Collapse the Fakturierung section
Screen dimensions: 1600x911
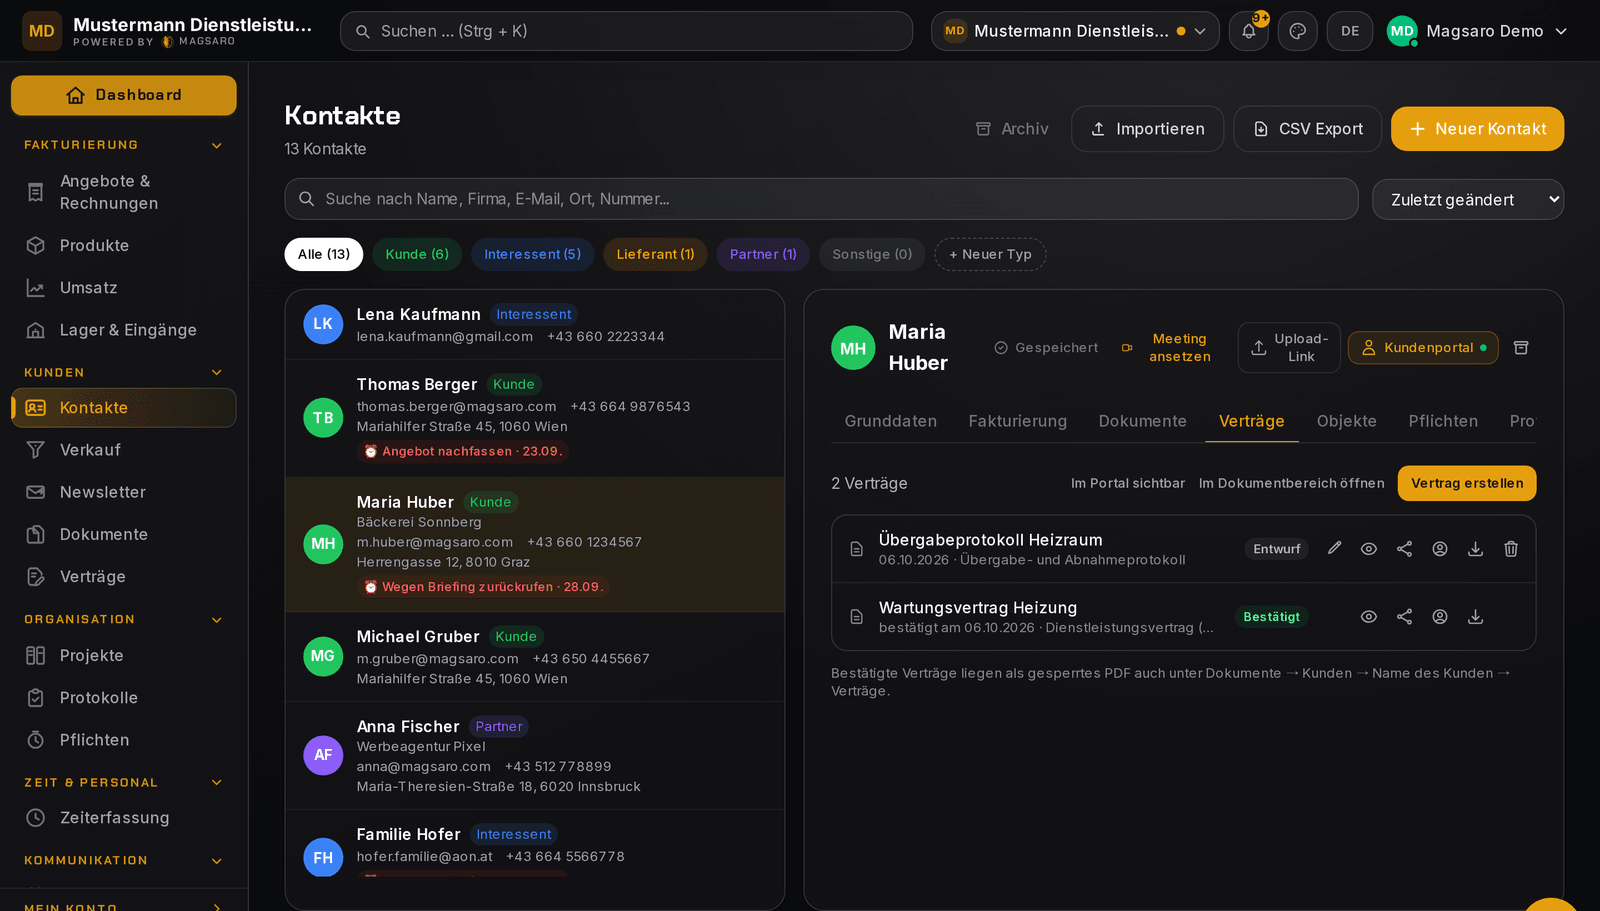tap(124, 145)
